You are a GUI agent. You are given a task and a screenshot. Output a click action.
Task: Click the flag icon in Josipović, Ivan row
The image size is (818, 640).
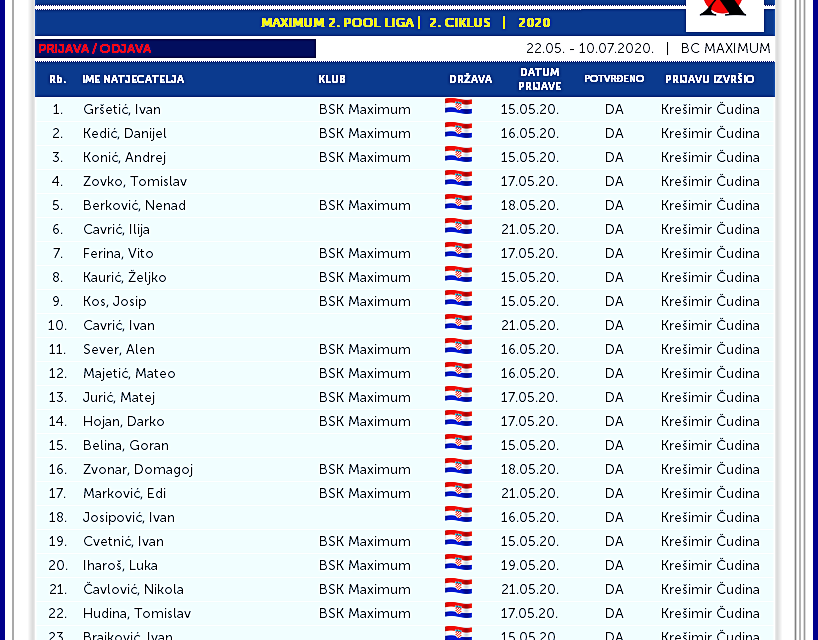458,514
